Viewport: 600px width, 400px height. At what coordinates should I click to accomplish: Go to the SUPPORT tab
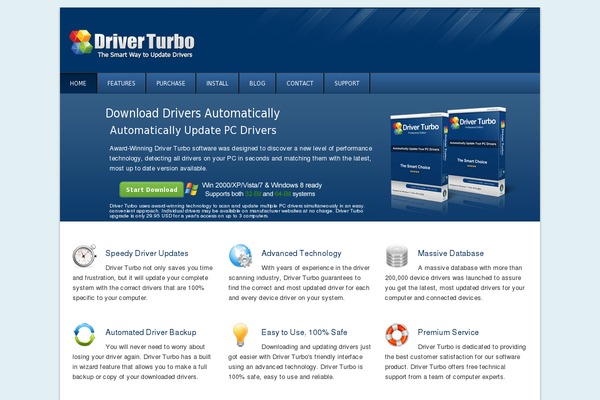point(347,83)
